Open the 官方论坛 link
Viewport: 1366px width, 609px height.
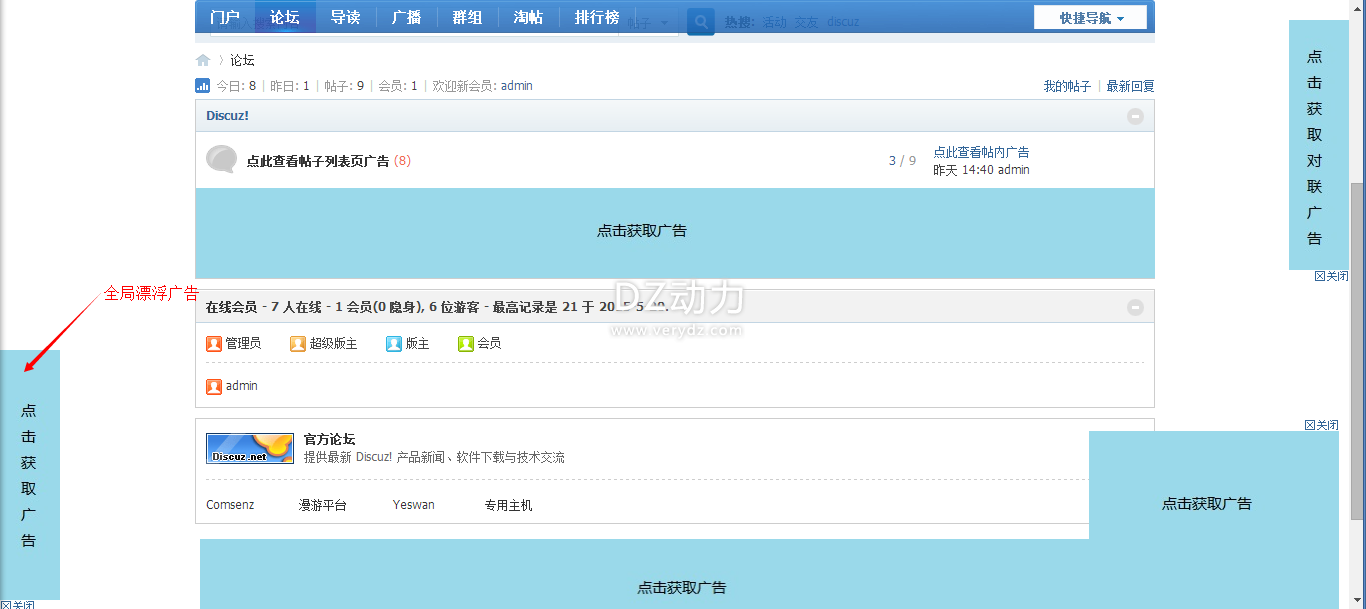click(329, 439)
